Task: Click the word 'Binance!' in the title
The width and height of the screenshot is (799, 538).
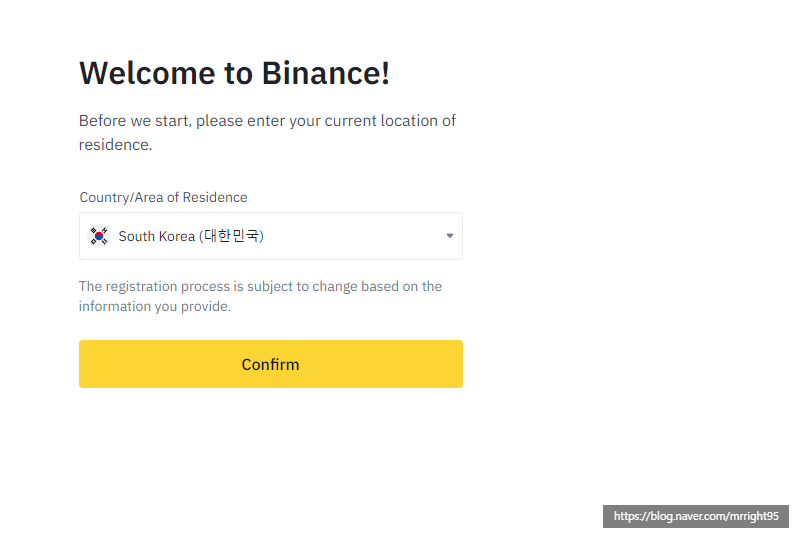Action: click(326, 73)
